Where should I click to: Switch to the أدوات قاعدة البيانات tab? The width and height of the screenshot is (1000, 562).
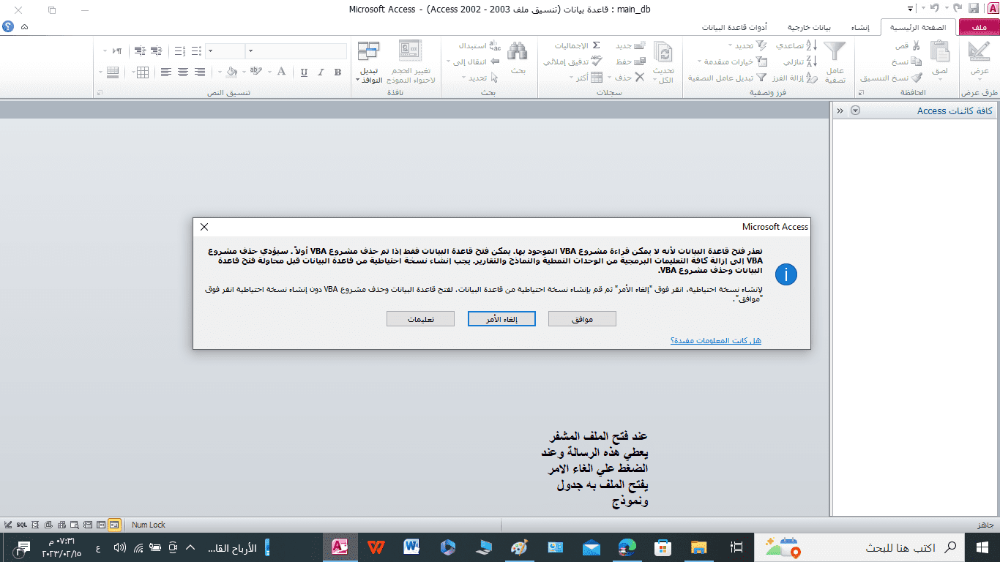click(734, 27)
